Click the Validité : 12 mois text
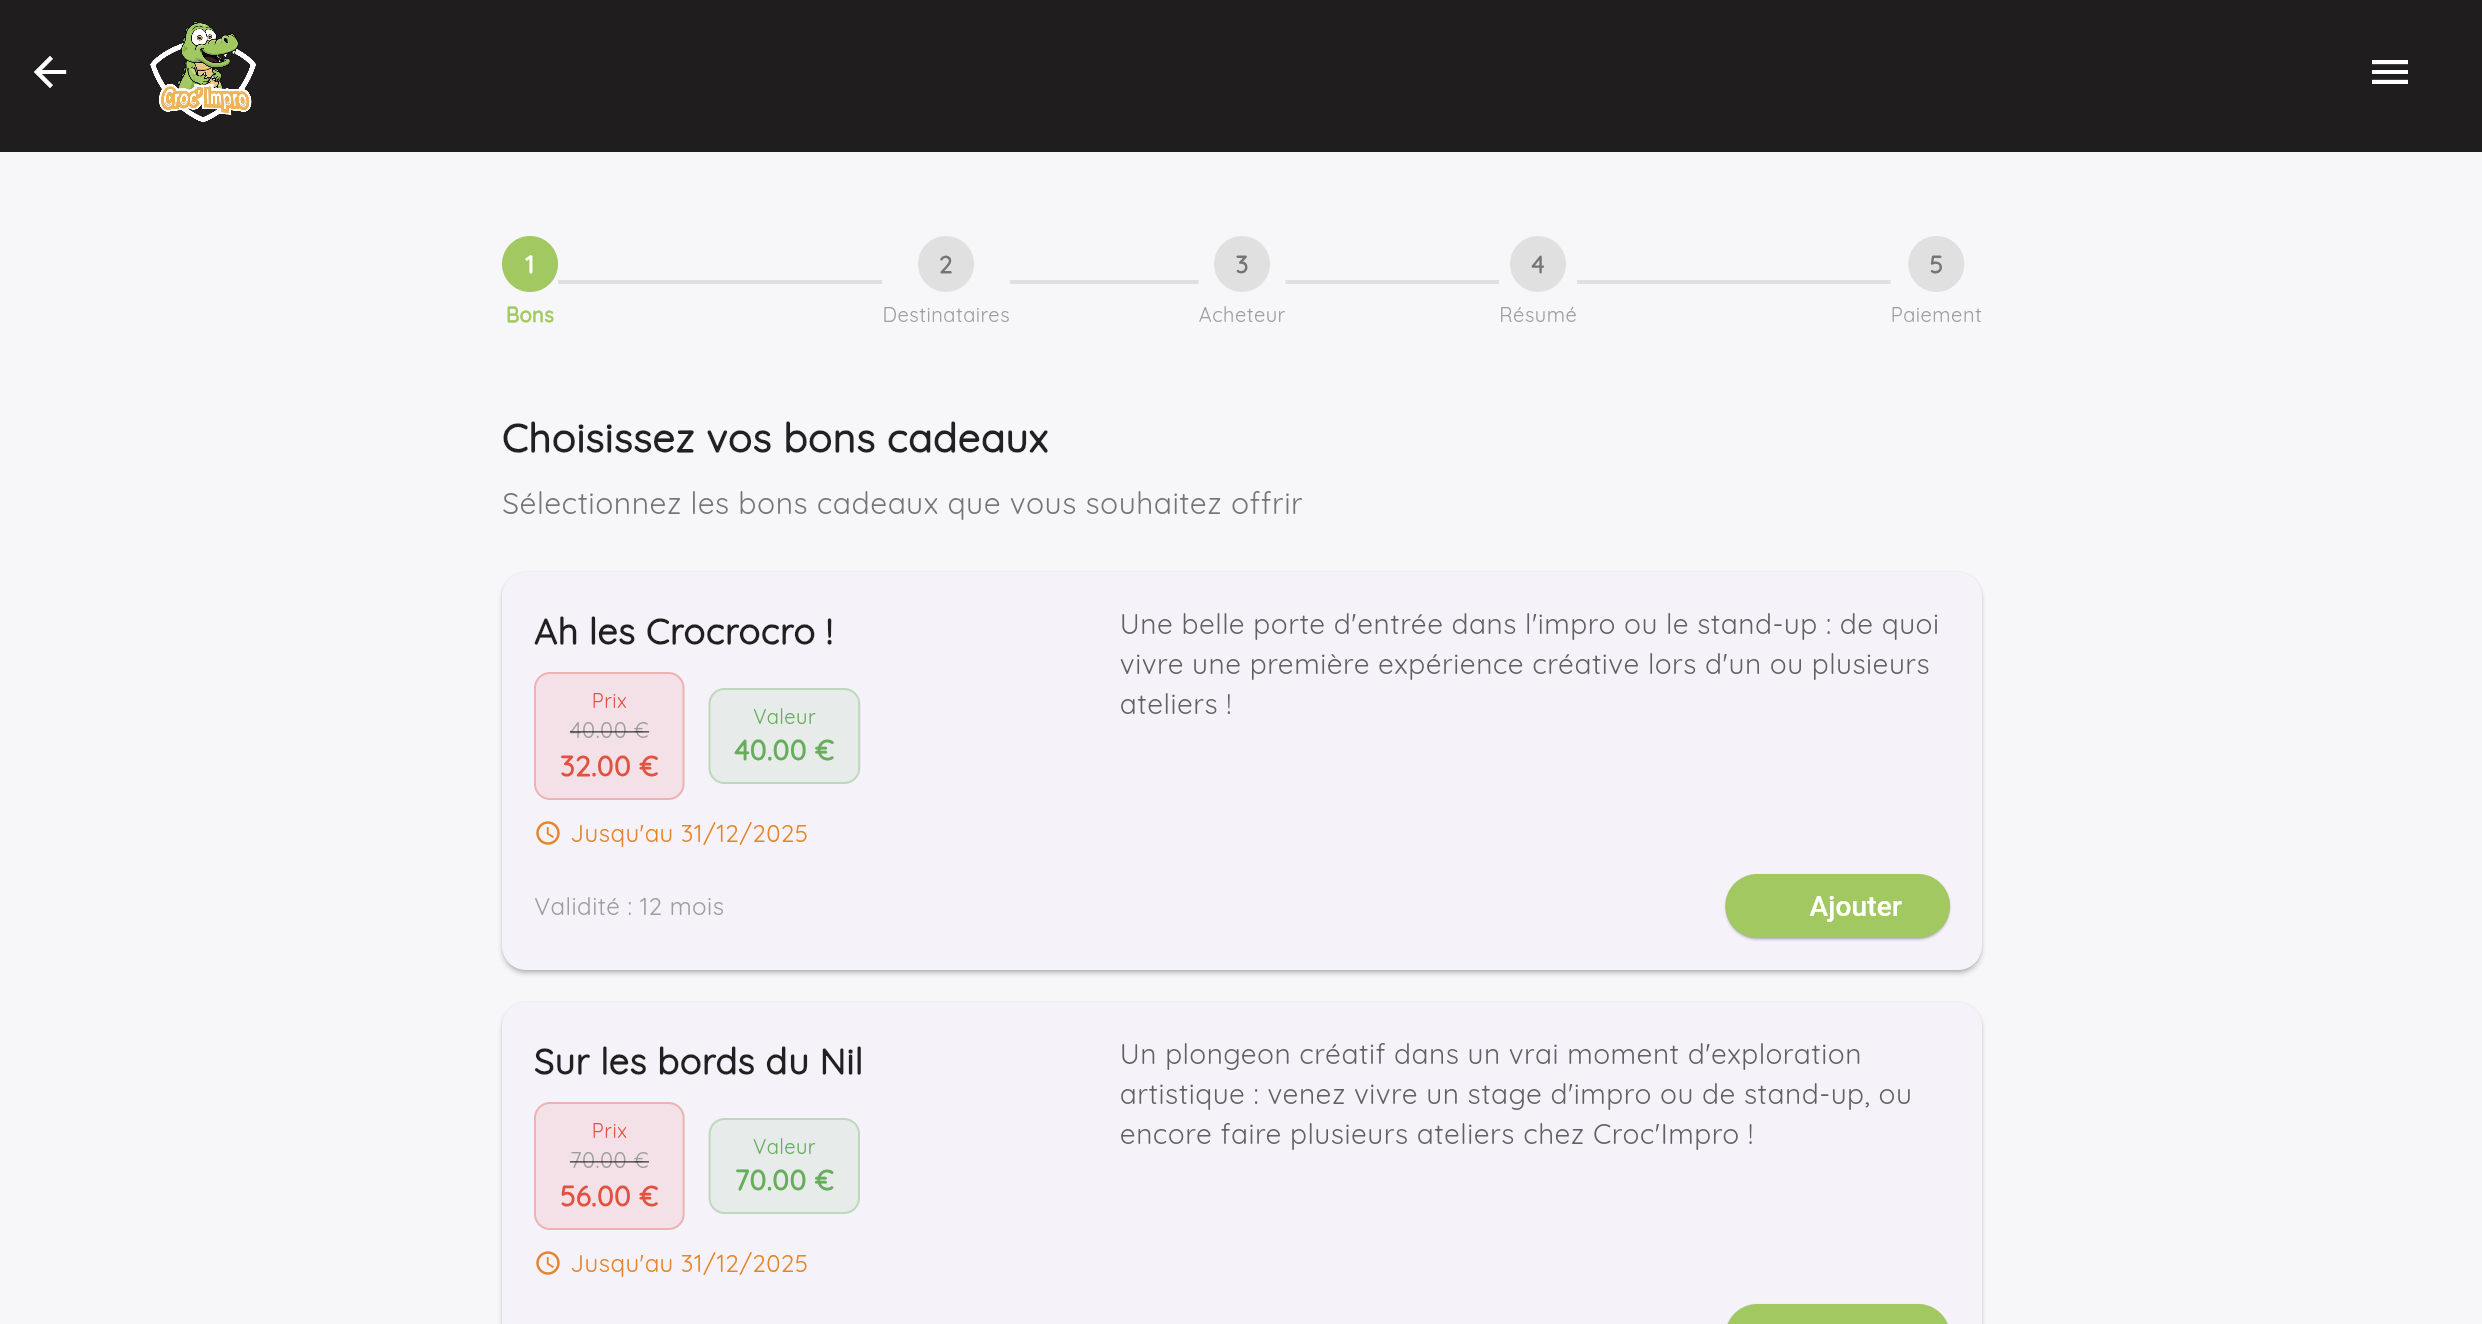The height and width of the screenshot is (1324, 2482). point(629,907)
